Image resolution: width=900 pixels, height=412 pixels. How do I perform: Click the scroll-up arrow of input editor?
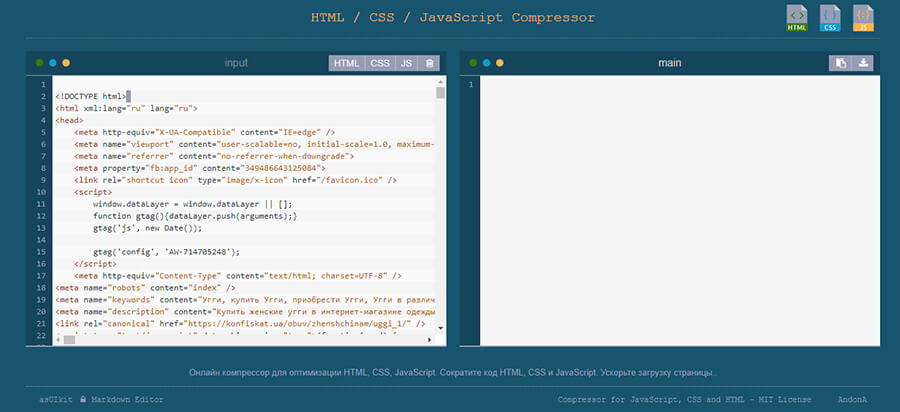440,82
